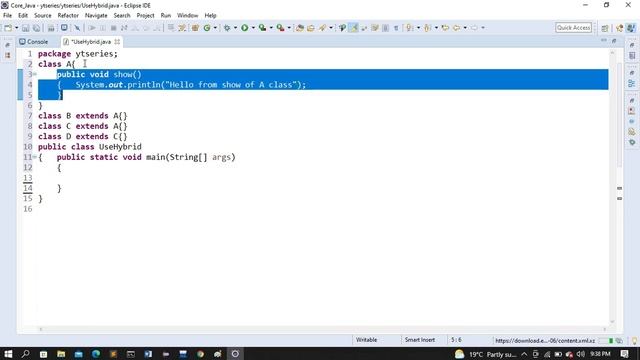Image resolution: width=640 pixels, height=360 pixels.
Task: Minimize the editor area
Action: tap(604, 41)
